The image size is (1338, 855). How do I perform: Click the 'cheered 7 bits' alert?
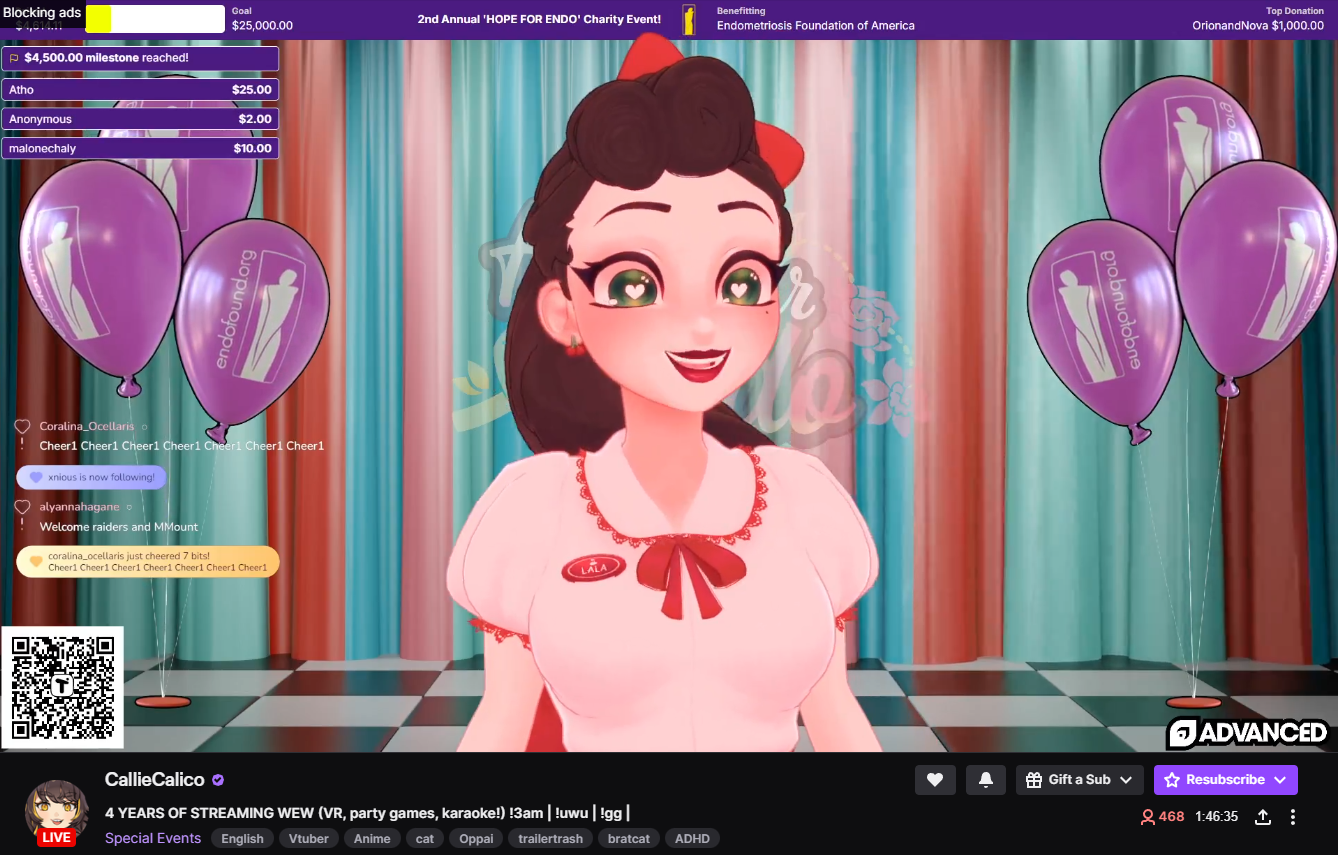pyautogui.click(x=148, y=561)
